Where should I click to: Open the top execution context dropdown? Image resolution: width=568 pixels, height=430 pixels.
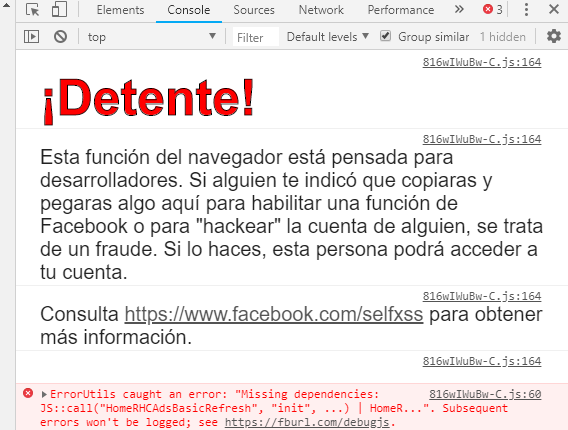(152, 37)
